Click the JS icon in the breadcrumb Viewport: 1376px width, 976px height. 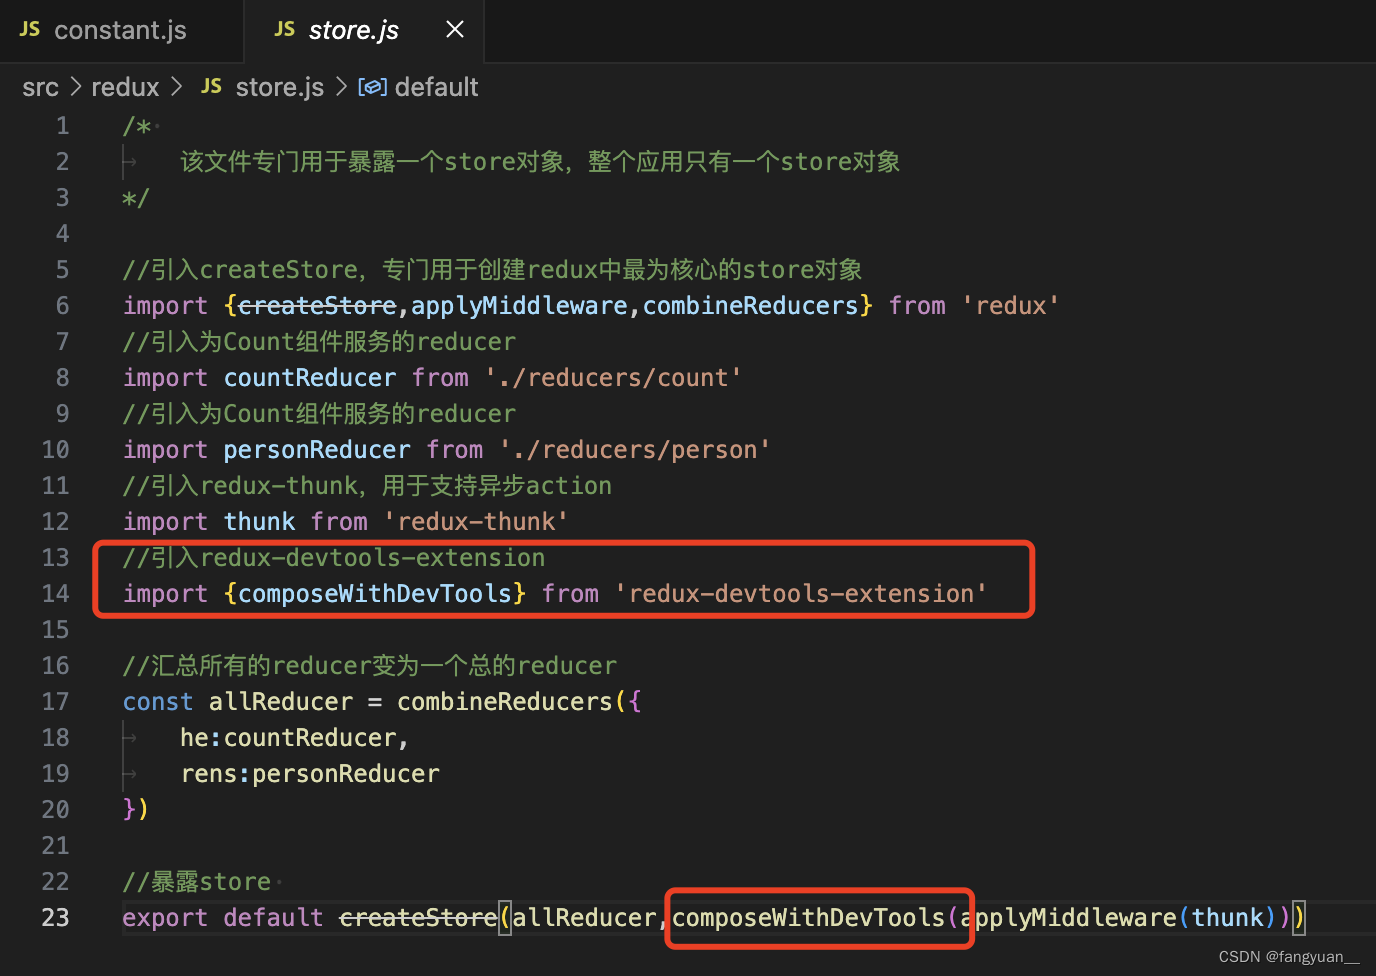point(211,86)
